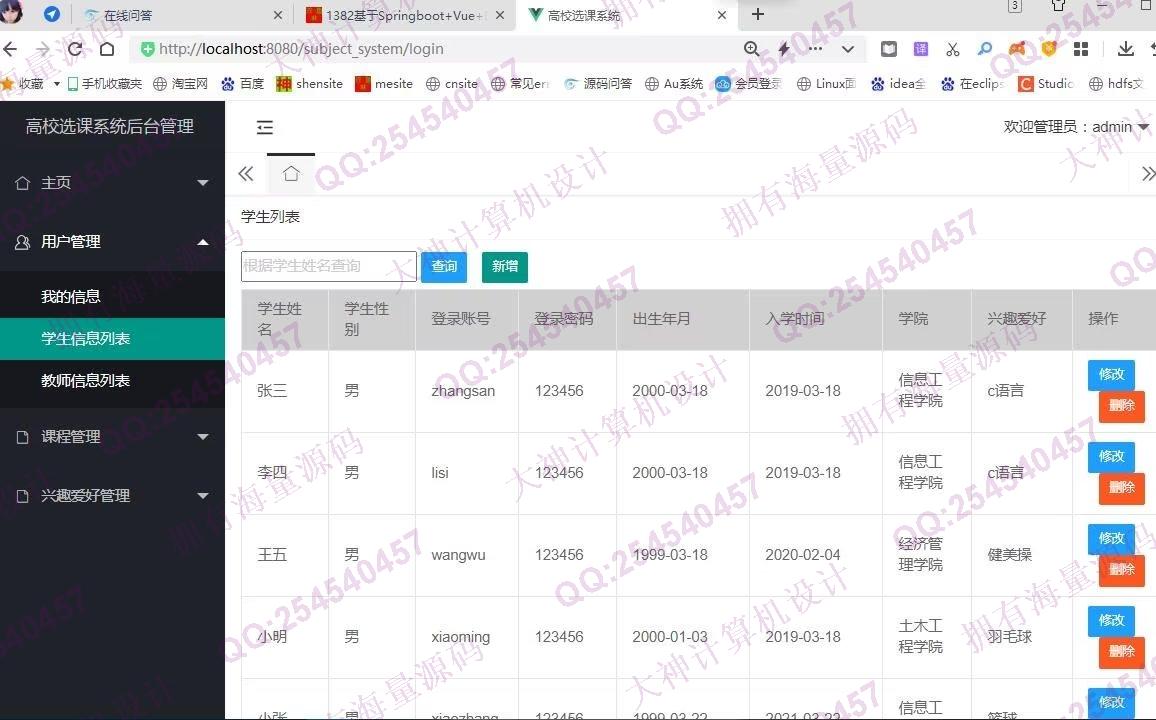This screenshot has height=720, width=1156.
Task: Select 学生信息列表 in the sidebar
Action: [x=112, y=338]
